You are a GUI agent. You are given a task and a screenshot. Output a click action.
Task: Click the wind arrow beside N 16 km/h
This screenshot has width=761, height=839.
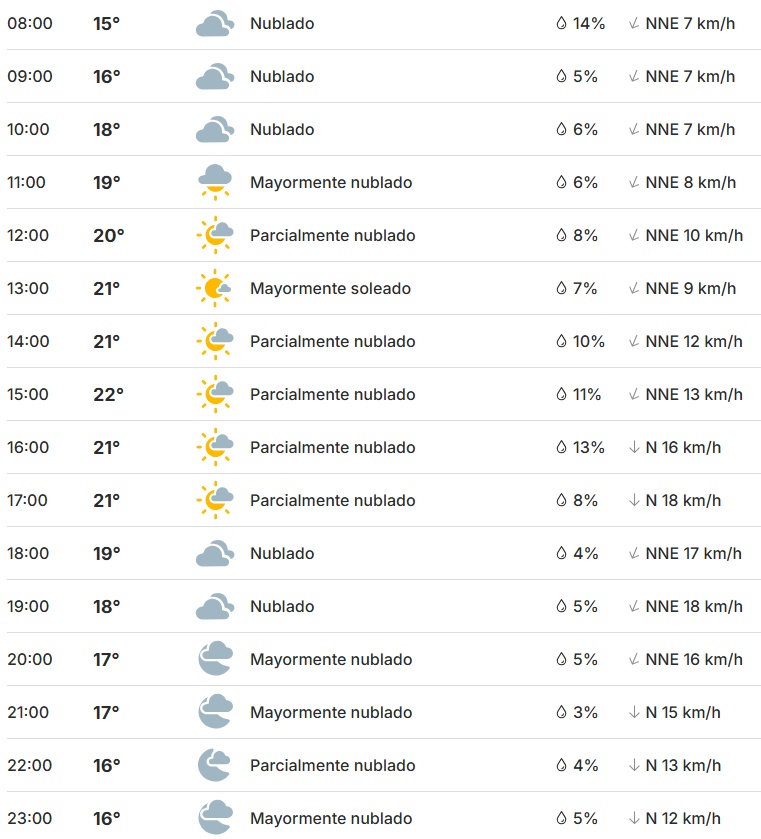pyautogui.click(x=634, y=447)
